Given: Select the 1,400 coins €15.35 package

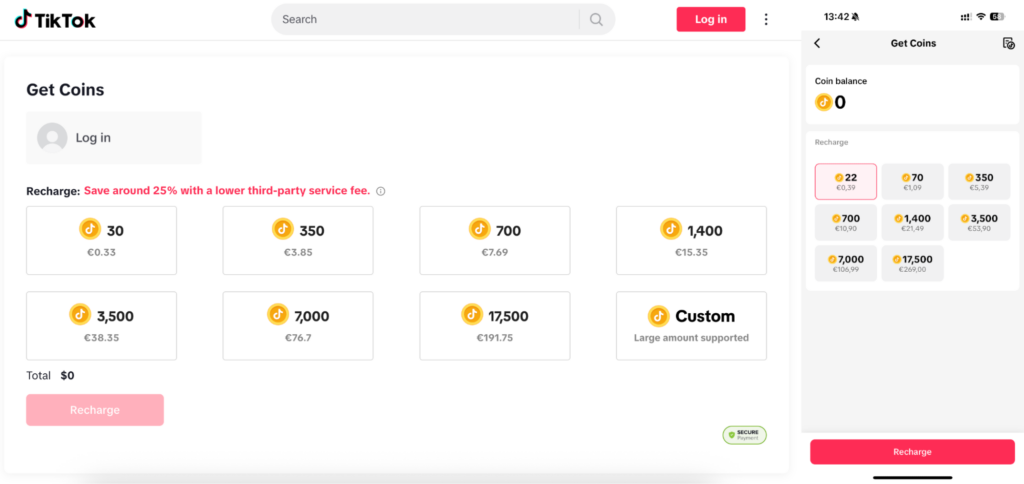Looking at the screenshot, I should (691, 240).
